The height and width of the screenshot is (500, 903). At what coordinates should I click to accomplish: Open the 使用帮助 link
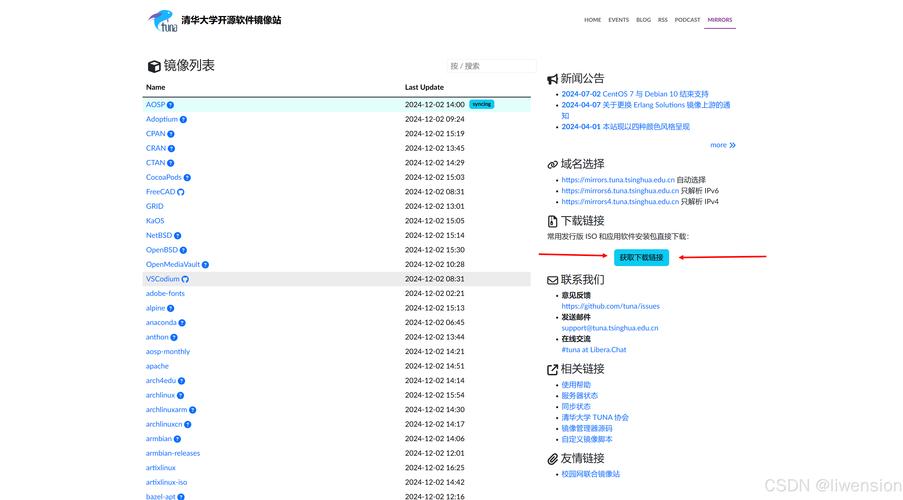576,385
